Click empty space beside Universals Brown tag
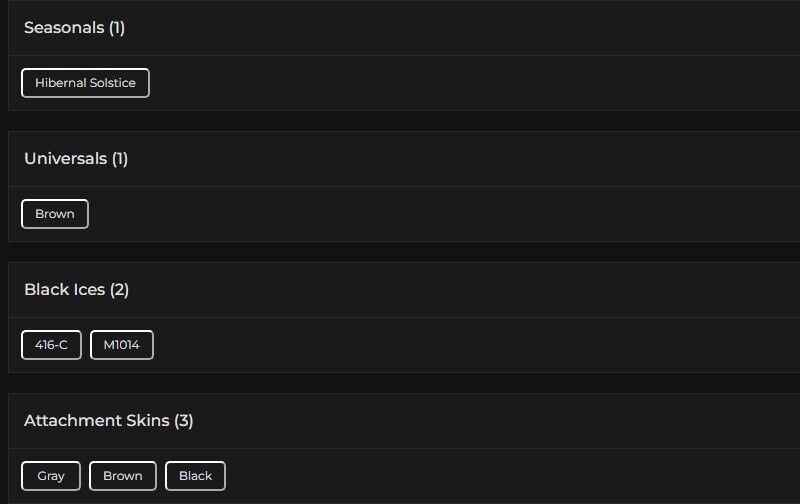 tap(400, 214)
